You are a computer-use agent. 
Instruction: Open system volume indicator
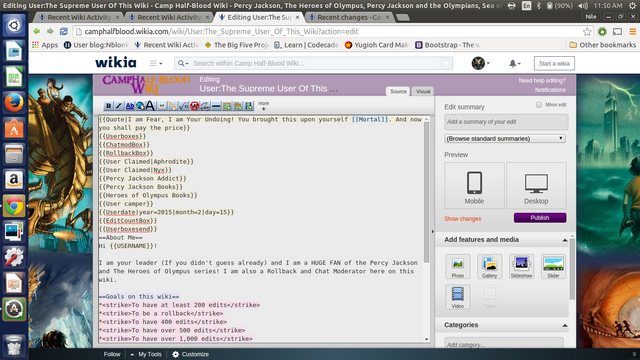coord(583,5)
